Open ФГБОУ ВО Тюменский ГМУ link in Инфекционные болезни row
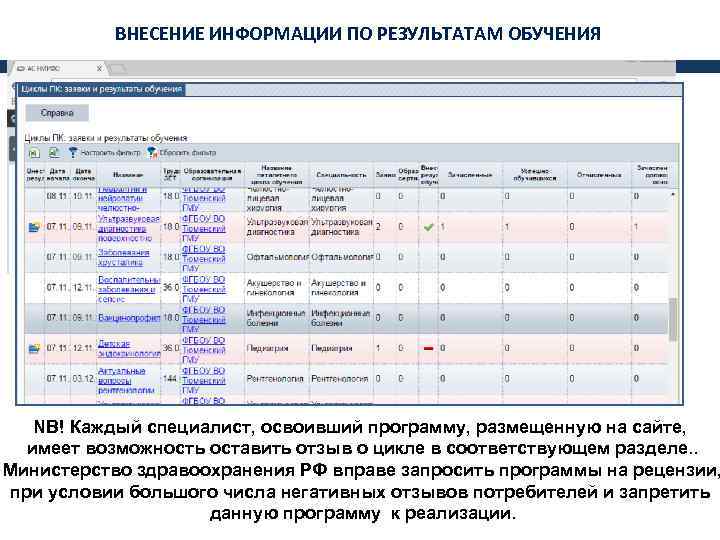The height and width of the screenshot is (540, 720). [x=203, y=319]
